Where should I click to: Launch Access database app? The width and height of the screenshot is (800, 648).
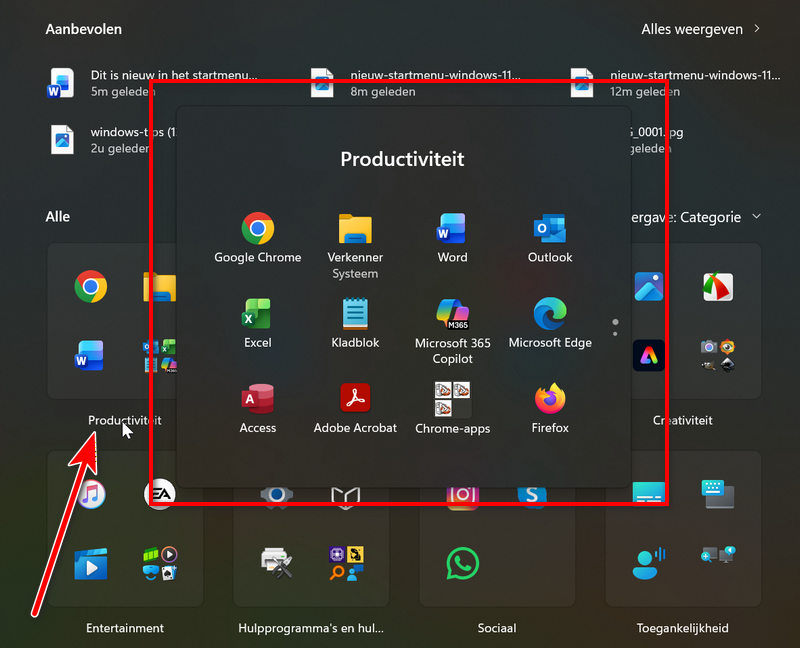(x=257, y=399)
